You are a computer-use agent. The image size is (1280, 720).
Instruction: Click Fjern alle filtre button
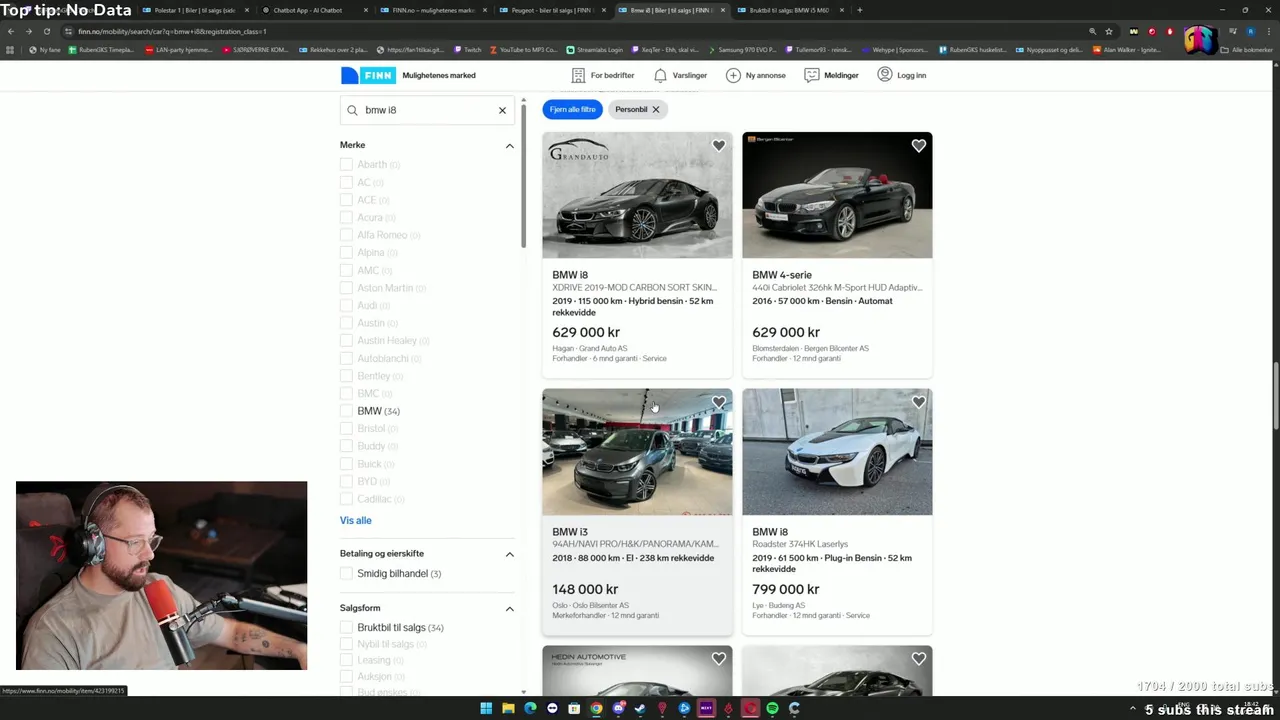pos(572,109)
